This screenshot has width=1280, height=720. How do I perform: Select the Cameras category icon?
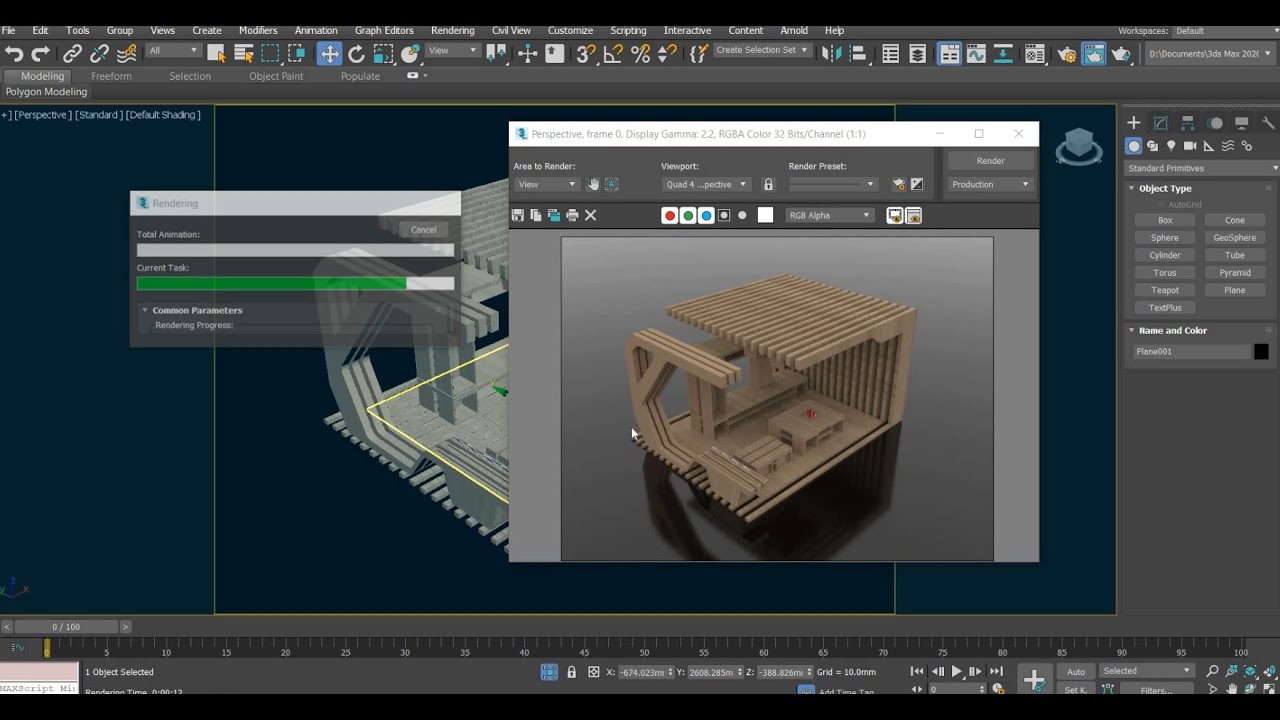pyautogui.click(x=1190, y=146)
